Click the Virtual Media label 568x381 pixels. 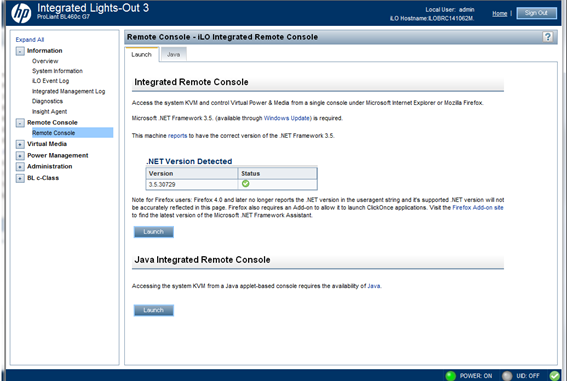coord(47,144)
